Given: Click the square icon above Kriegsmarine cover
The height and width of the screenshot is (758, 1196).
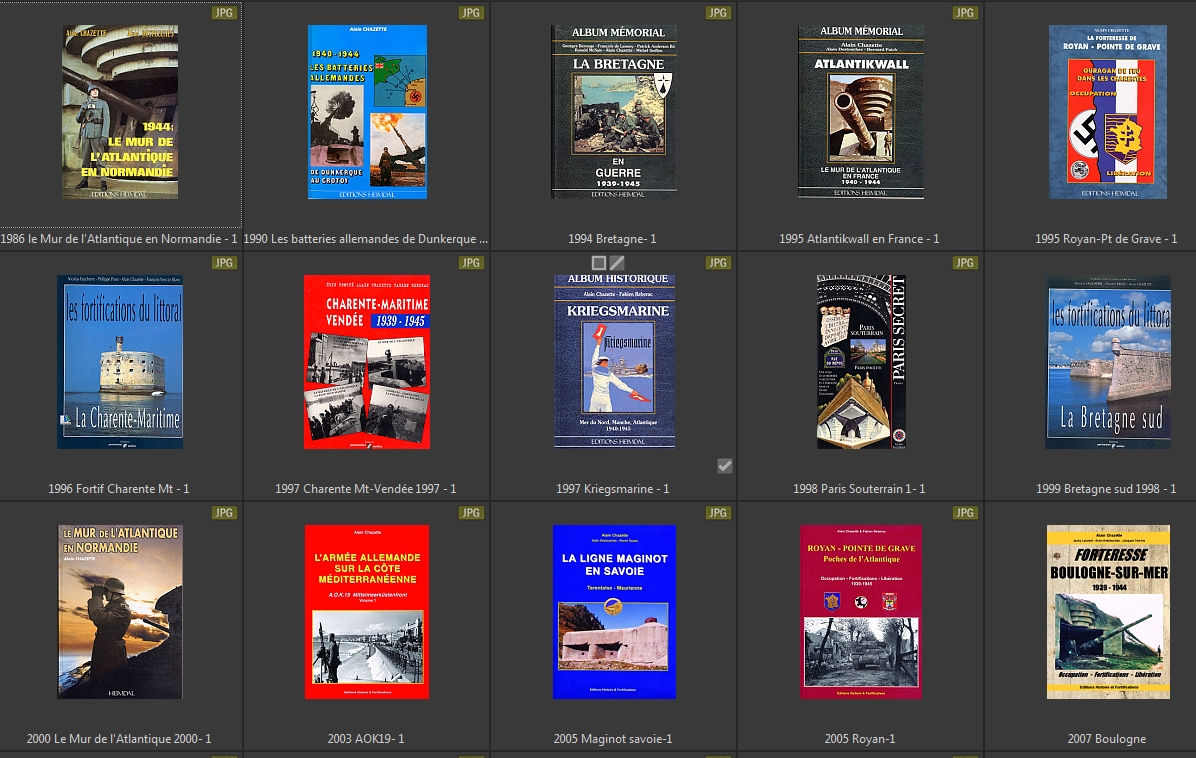Looking at the screenshot, I should point(599,263).
